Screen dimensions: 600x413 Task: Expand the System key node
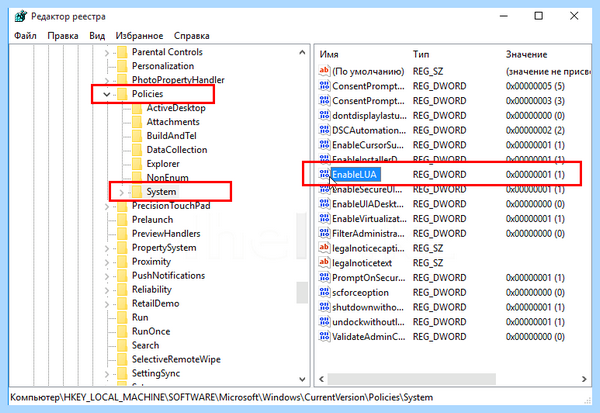click(121, 192)
